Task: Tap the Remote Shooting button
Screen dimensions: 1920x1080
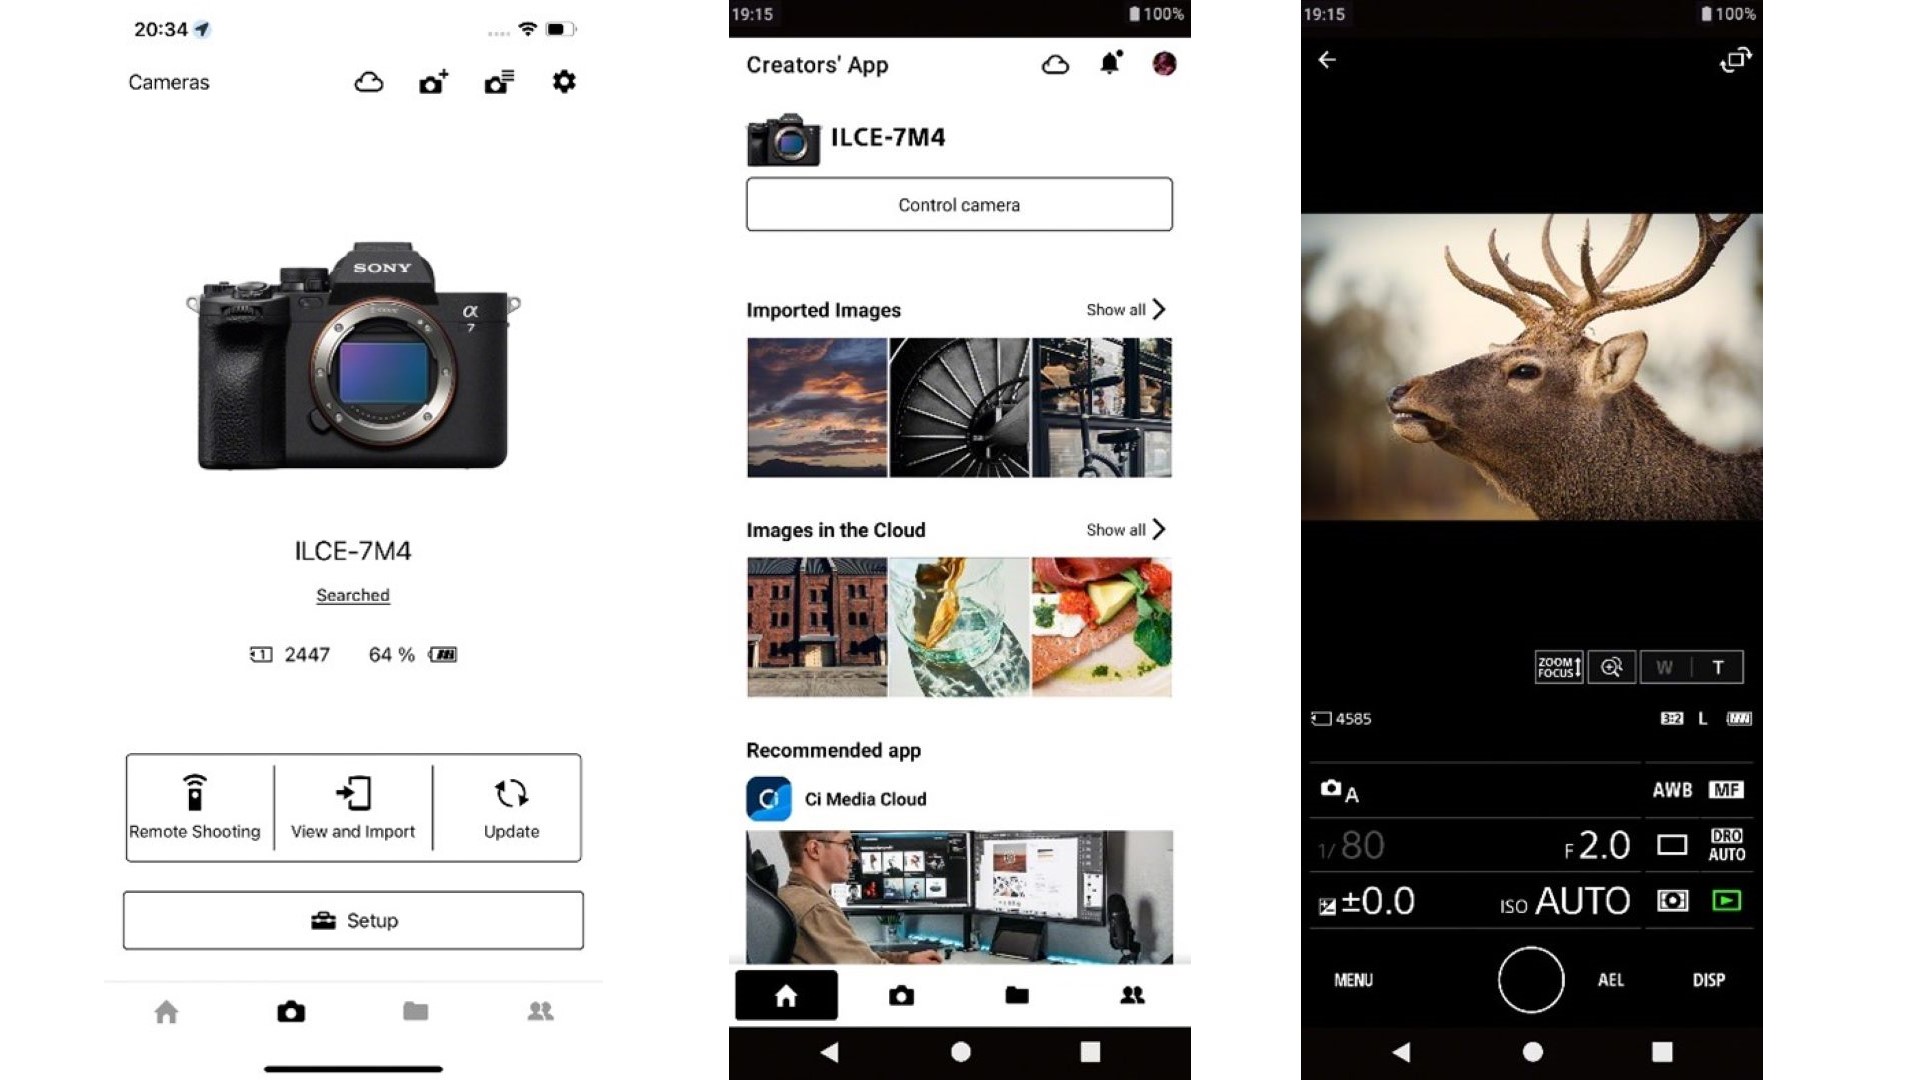Action: click(x=195, y=807)
